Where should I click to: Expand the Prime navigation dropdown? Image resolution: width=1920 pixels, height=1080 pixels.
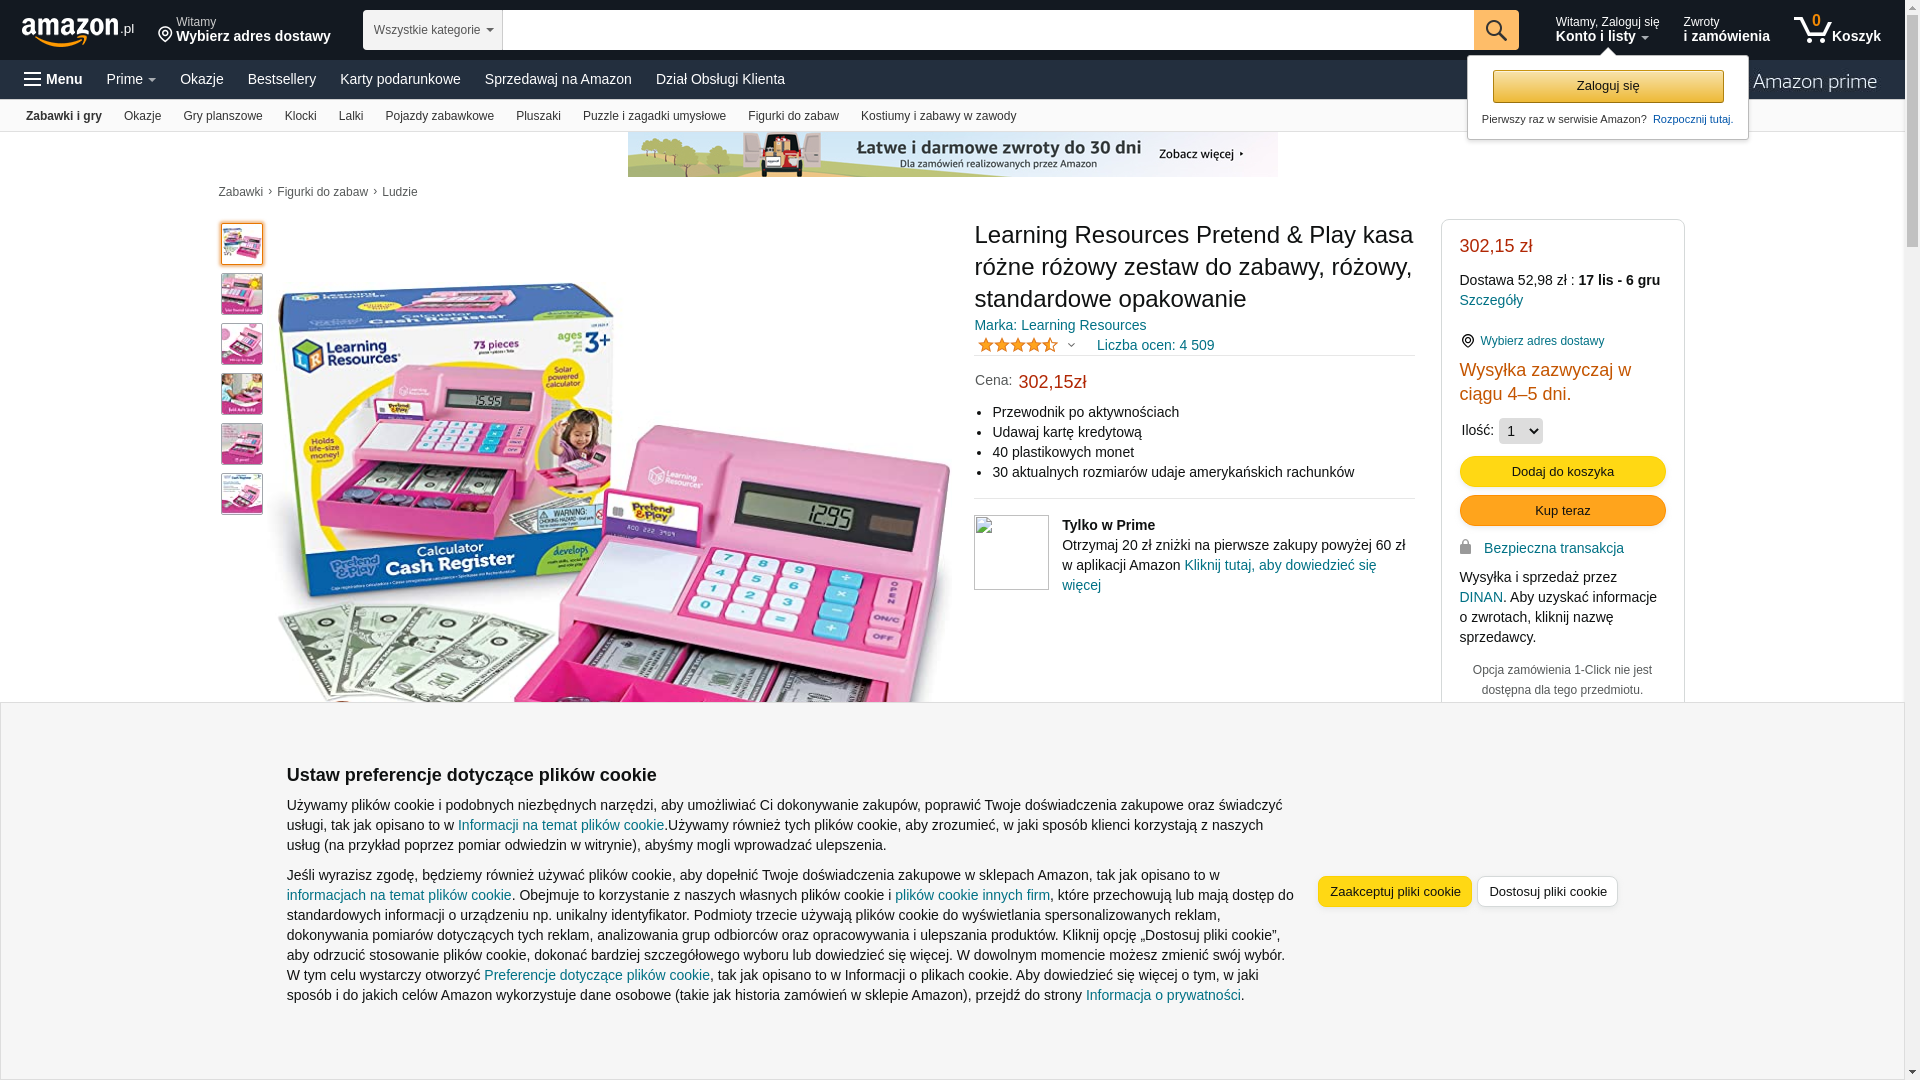[x=131, y=79]
